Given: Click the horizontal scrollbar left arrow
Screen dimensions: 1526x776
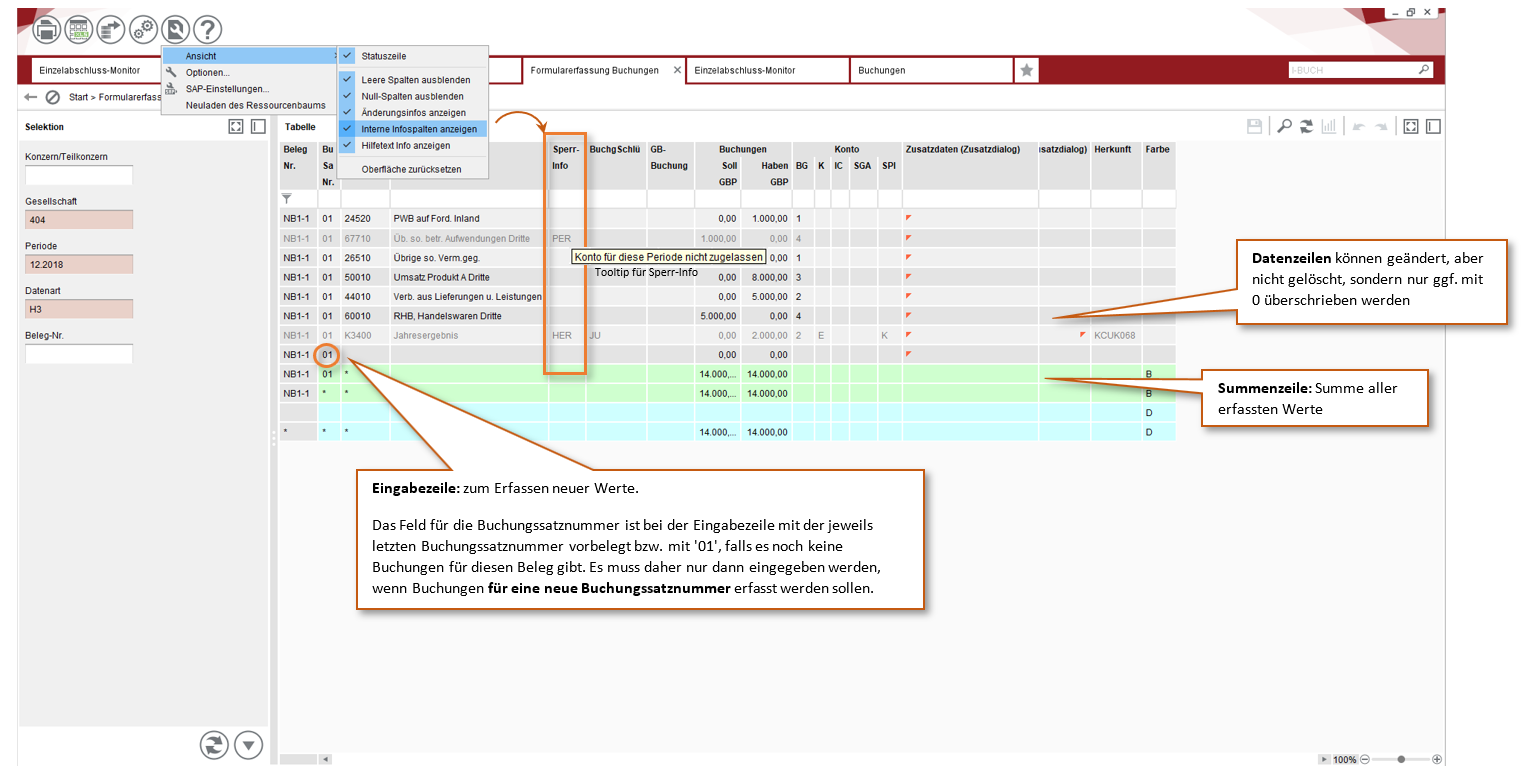Looking at the screenshot, I should click(x=325, y=760).
